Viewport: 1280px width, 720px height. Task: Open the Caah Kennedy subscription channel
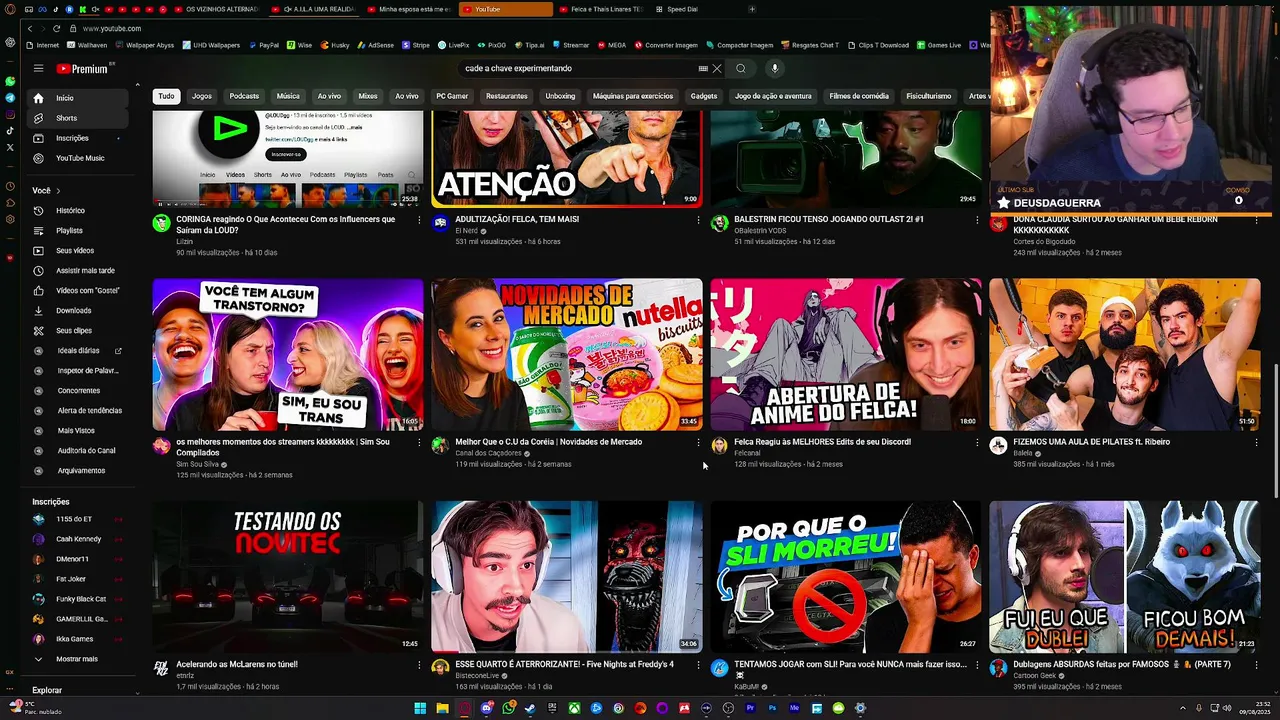pos(78,539)
